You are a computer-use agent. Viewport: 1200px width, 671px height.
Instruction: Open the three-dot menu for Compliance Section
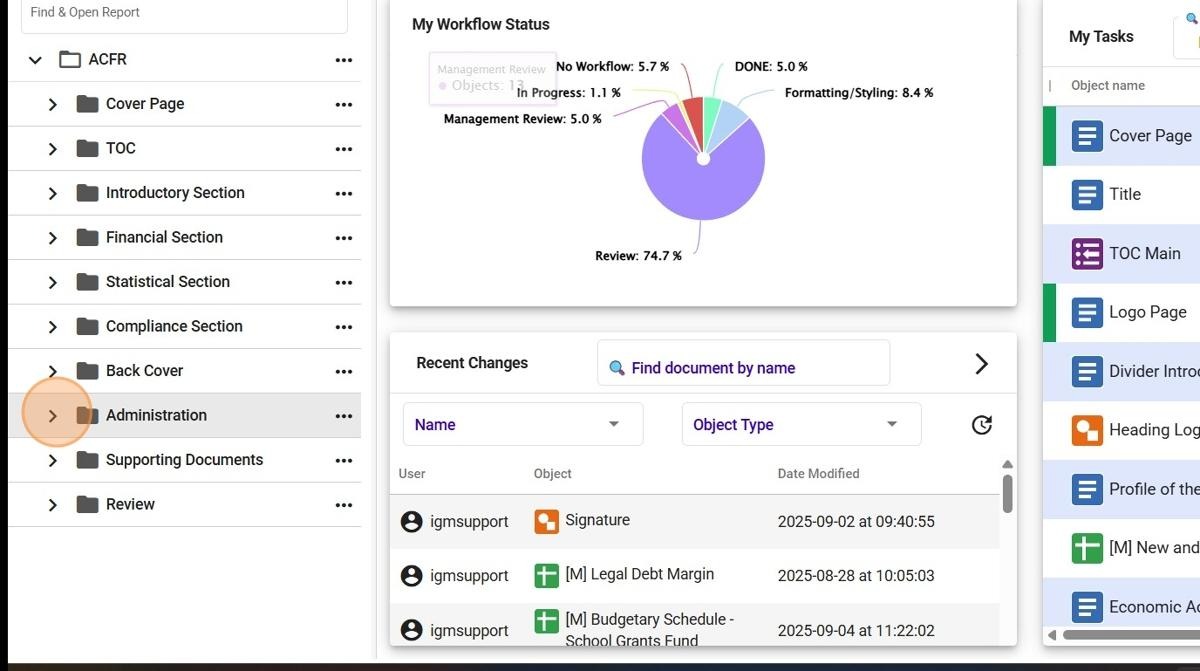coord(344,327)
